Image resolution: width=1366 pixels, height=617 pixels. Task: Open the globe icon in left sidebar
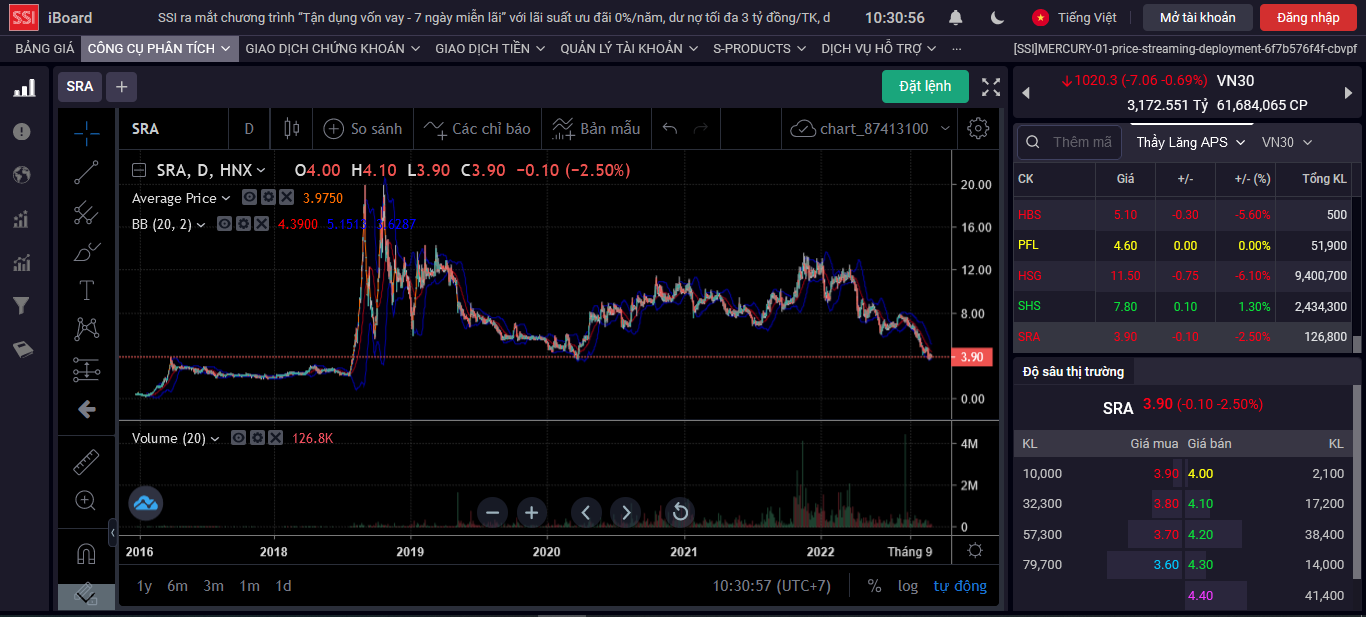tap(22, 175)
